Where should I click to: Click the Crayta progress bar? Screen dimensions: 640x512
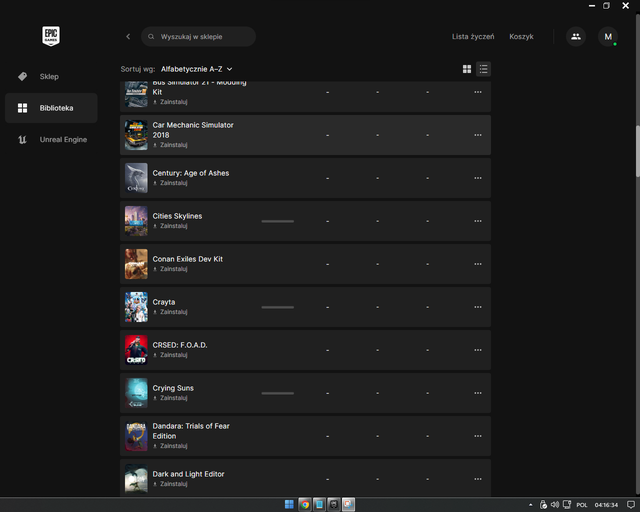point(278,307)
